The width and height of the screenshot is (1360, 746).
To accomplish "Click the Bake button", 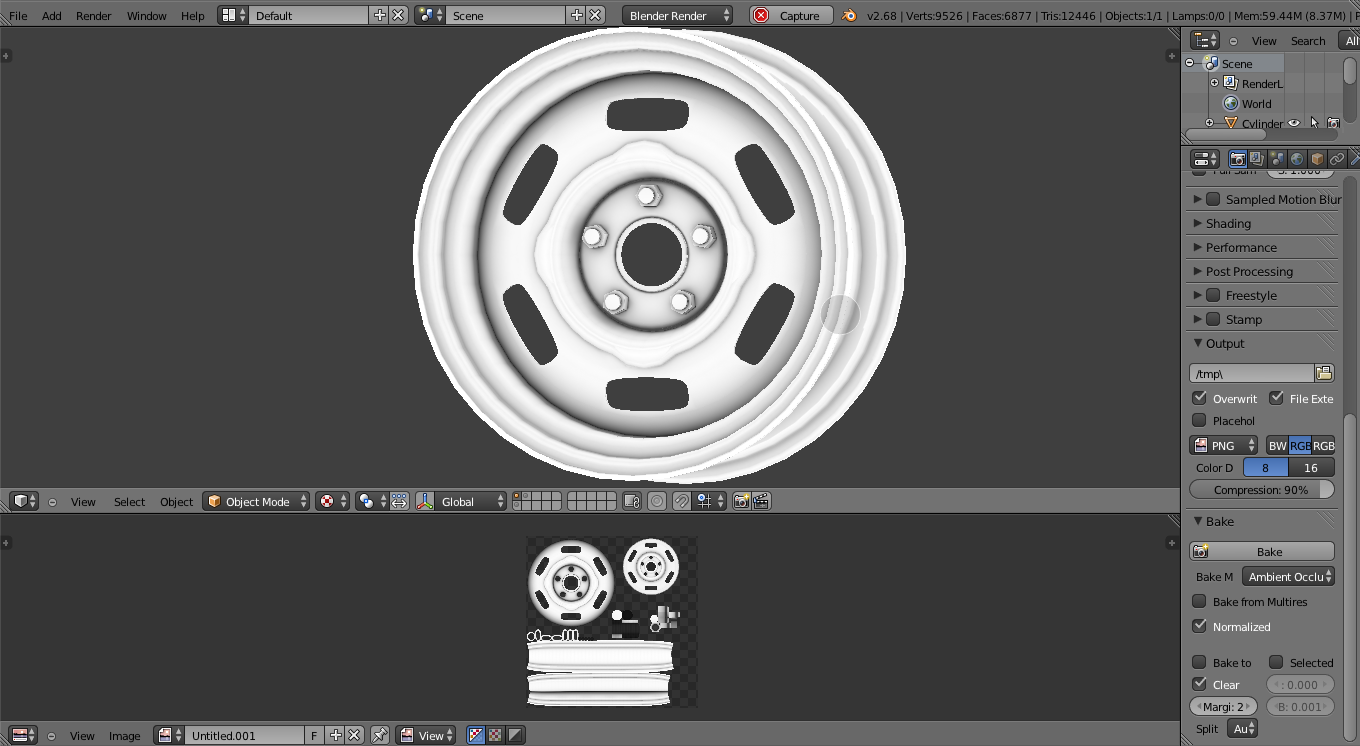I will (1262, 551).
